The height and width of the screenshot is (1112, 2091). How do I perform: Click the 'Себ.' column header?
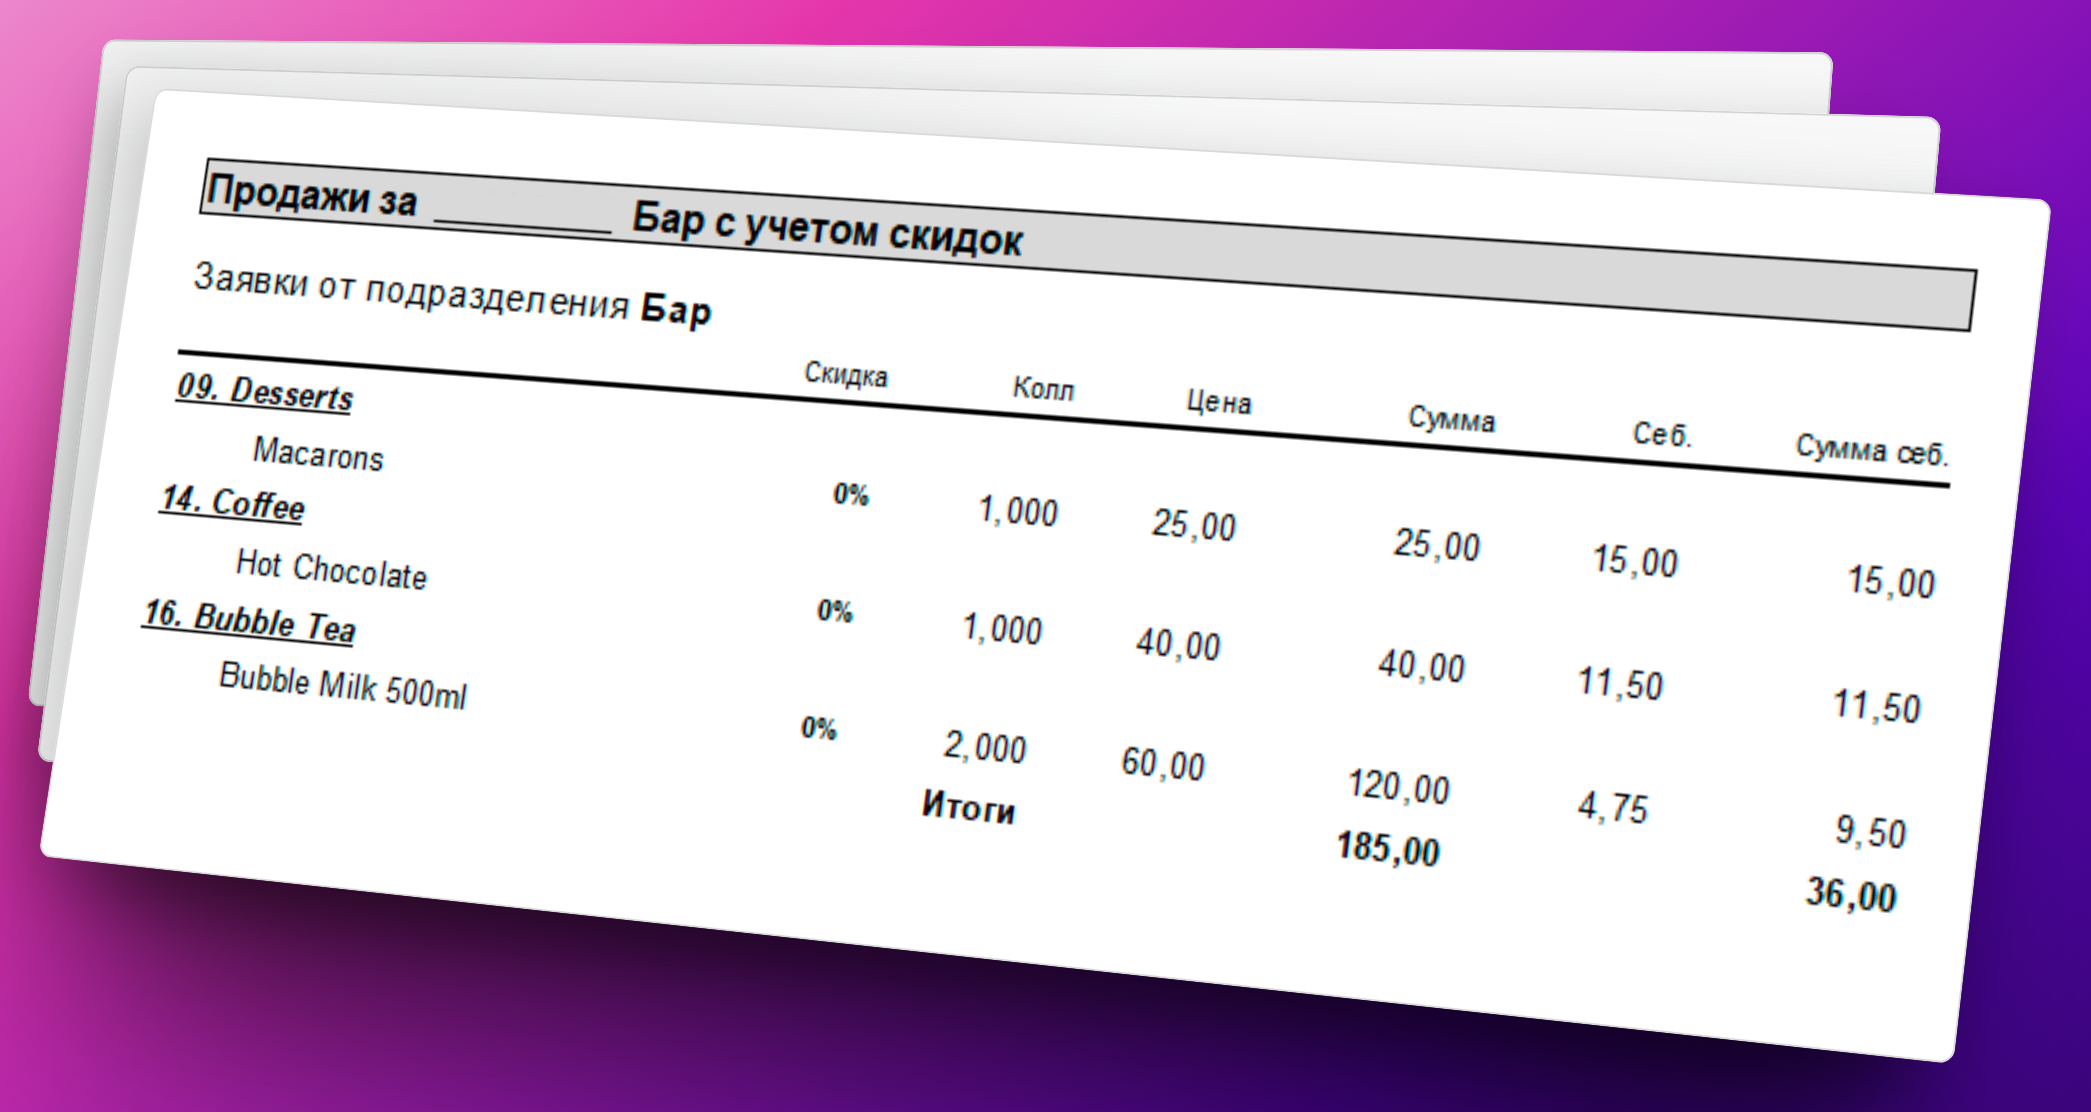pyautogui.click(x=1662, y=435)
